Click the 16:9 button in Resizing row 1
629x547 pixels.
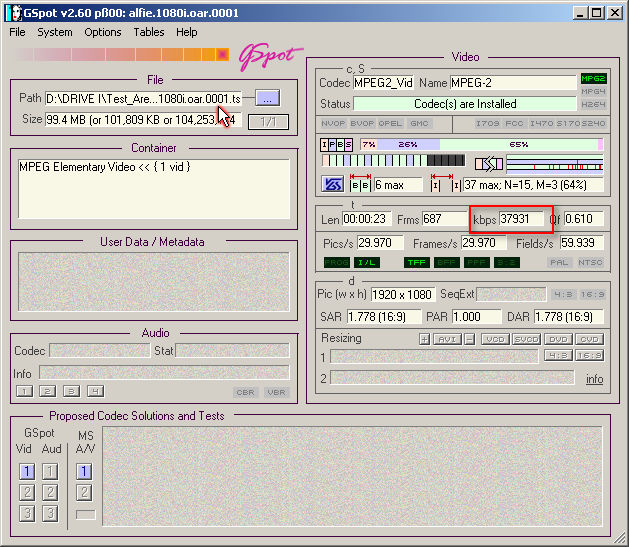[589, 355]
